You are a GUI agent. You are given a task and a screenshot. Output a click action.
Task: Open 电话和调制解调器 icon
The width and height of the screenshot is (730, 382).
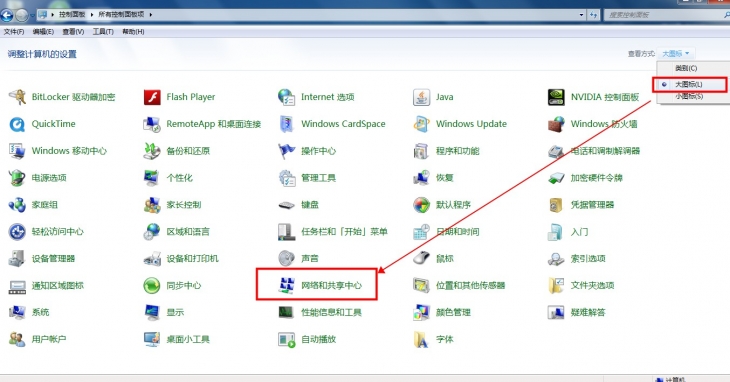pos(556,151)
